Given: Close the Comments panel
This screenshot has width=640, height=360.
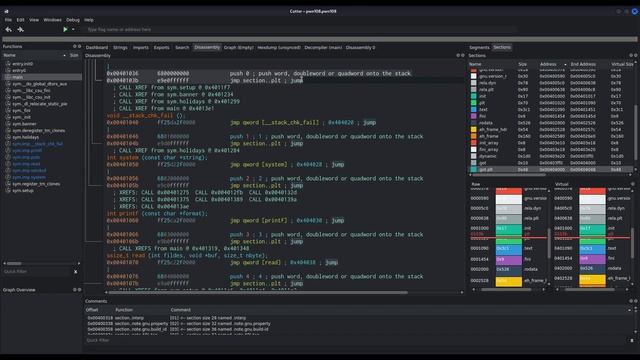Looking at the screenshot, I should tap(636, 301).
